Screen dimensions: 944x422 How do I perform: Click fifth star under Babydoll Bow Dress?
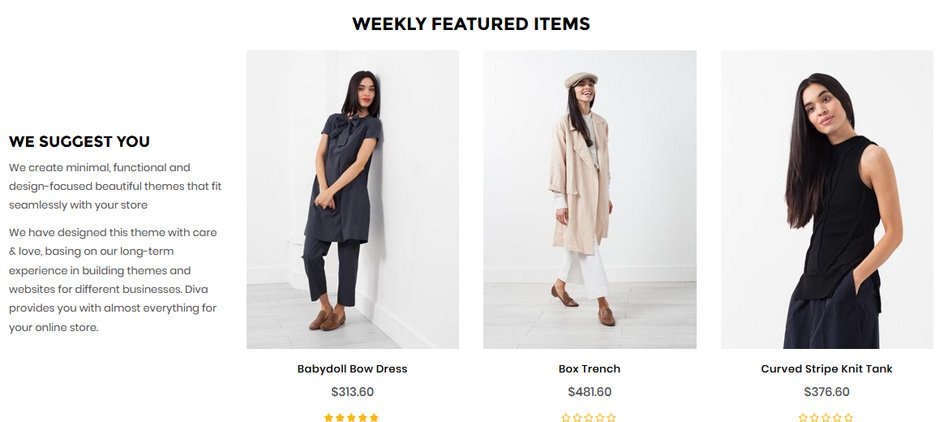pos(375,417)
